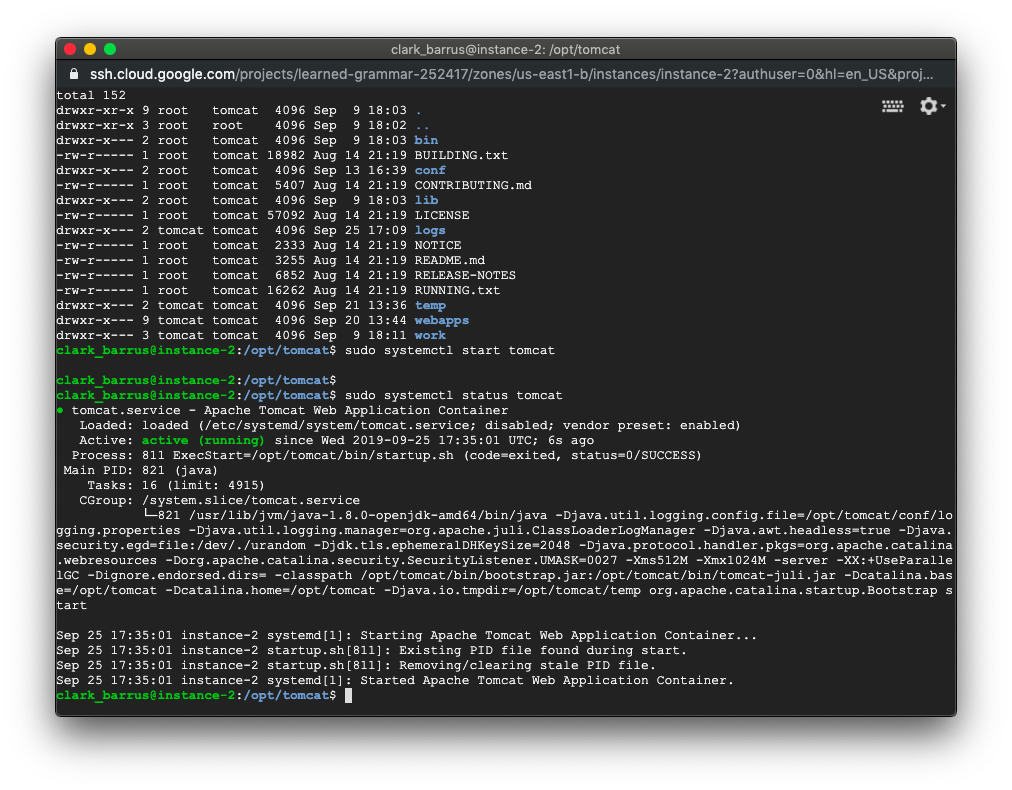Click the ssh.cloud.google.com address bar URL

click(x=511, y=74)
